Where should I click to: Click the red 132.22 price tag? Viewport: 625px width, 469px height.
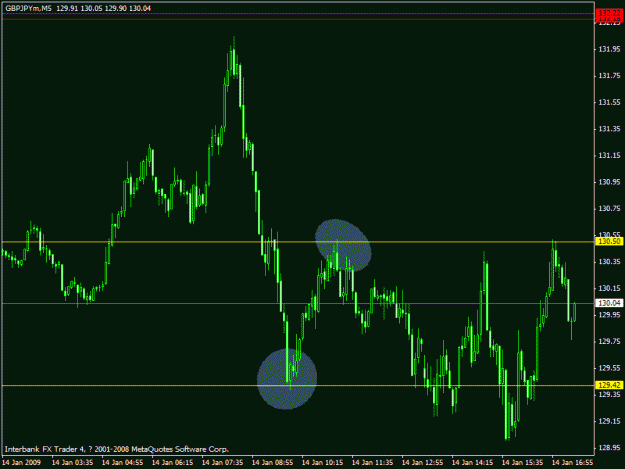[609, 13]
